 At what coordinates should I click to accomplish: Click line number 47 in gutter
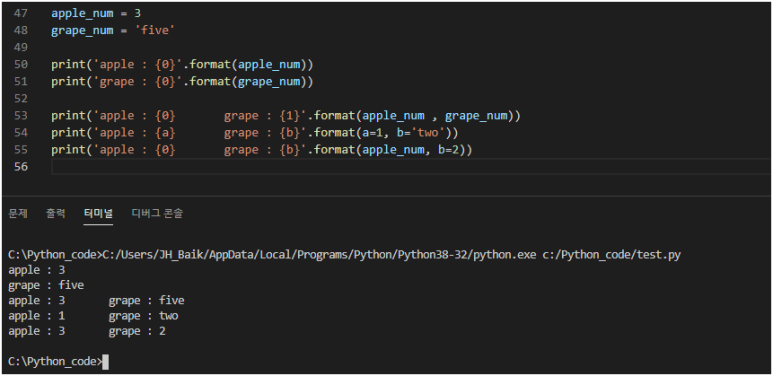21,13
